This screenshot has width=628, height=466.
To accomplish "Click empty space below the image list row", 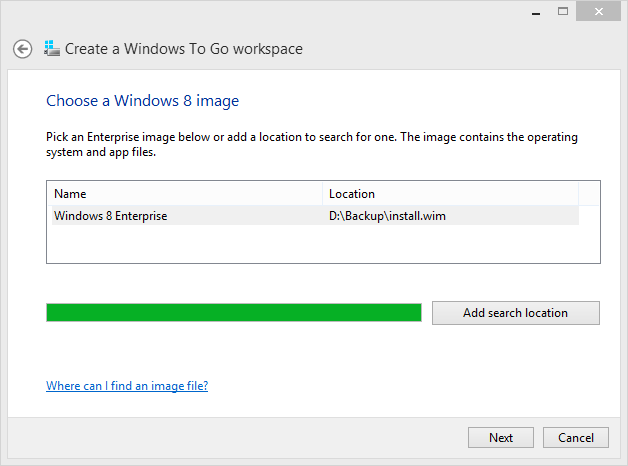I will tap(323, 243).
